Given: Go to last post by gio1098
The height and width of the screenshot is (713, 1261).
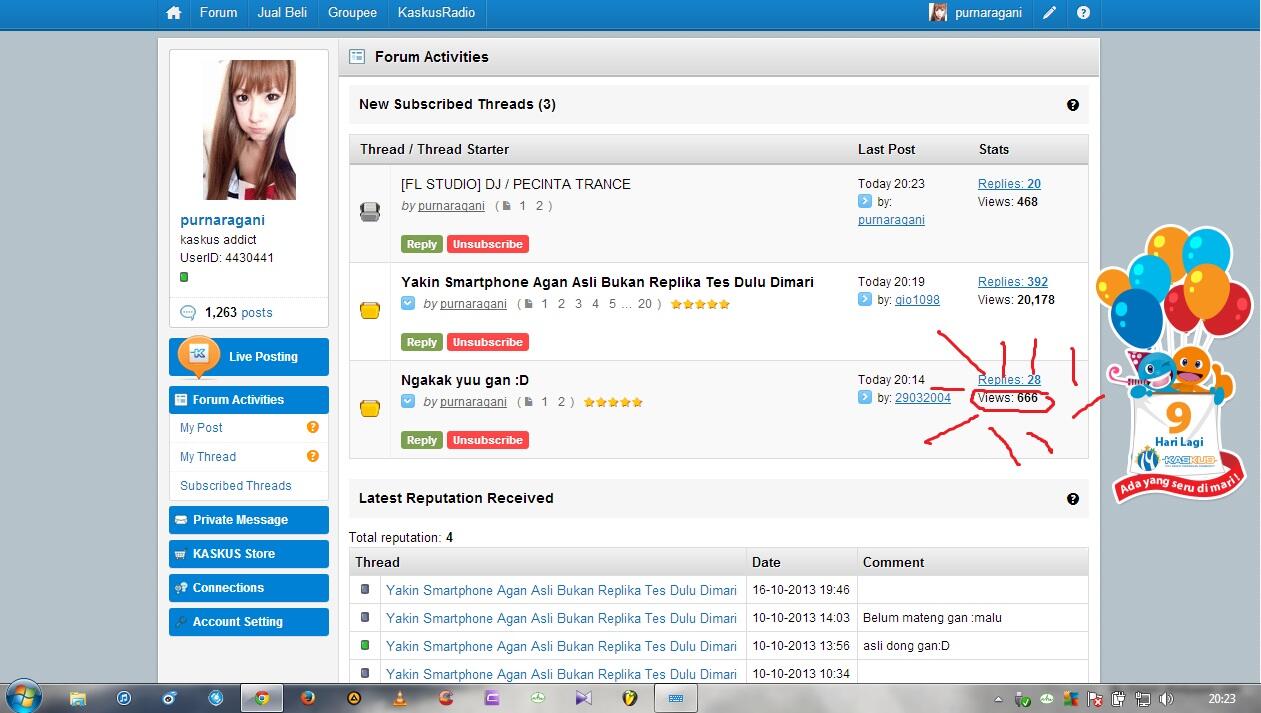Looking at the screenshot, I should [865, 299].
